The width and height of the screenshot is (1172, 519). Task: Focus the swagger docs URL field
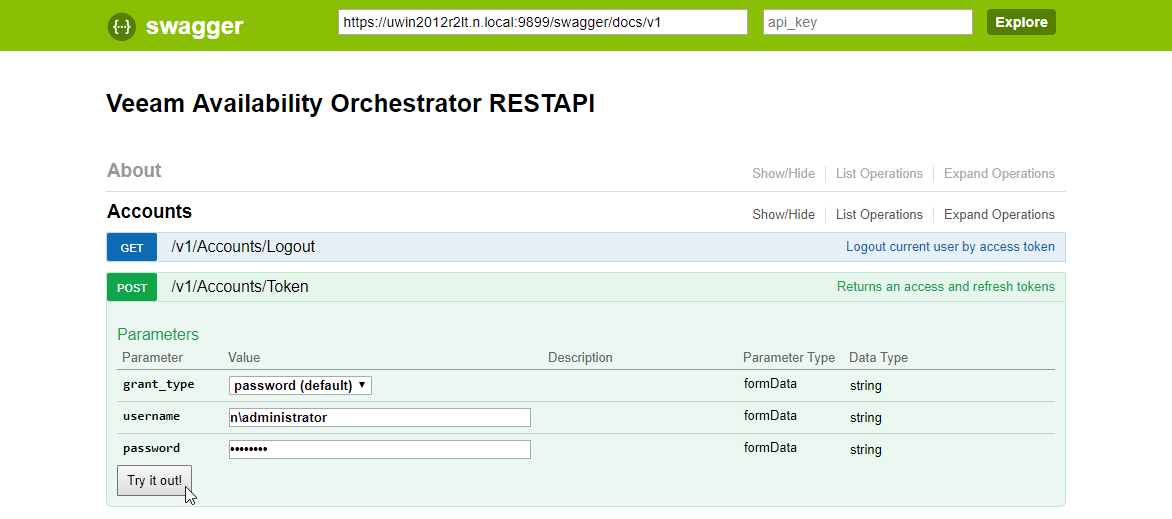click(x=543, y=22)
